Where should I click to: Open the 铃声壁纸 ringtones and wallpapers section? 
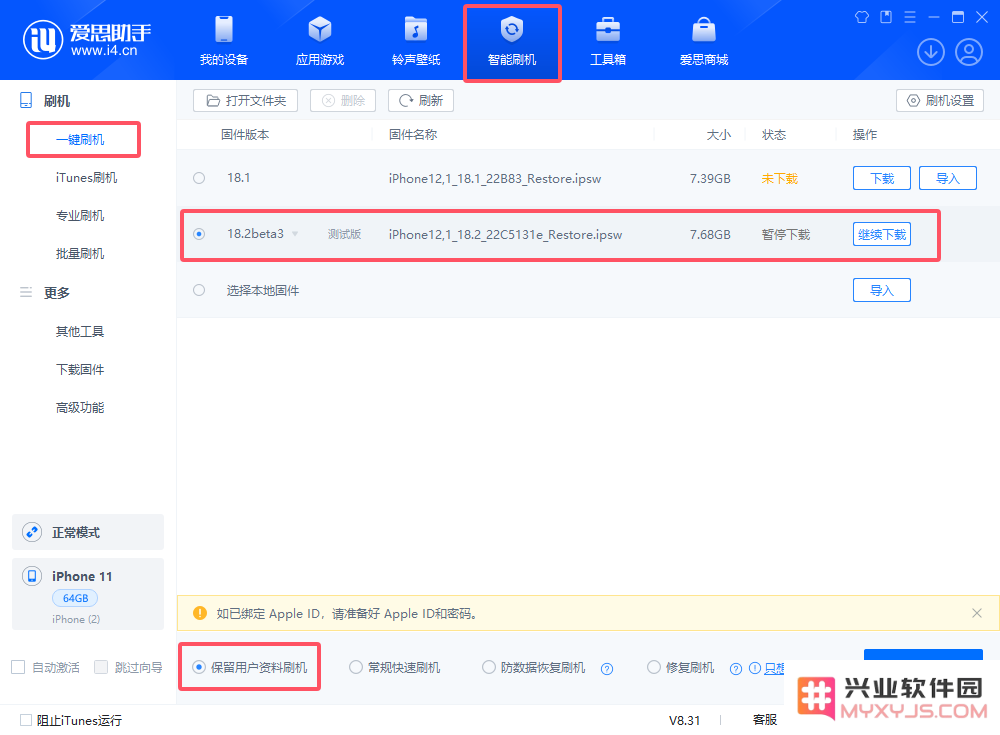pyautogui.click(x=416, y=41)
